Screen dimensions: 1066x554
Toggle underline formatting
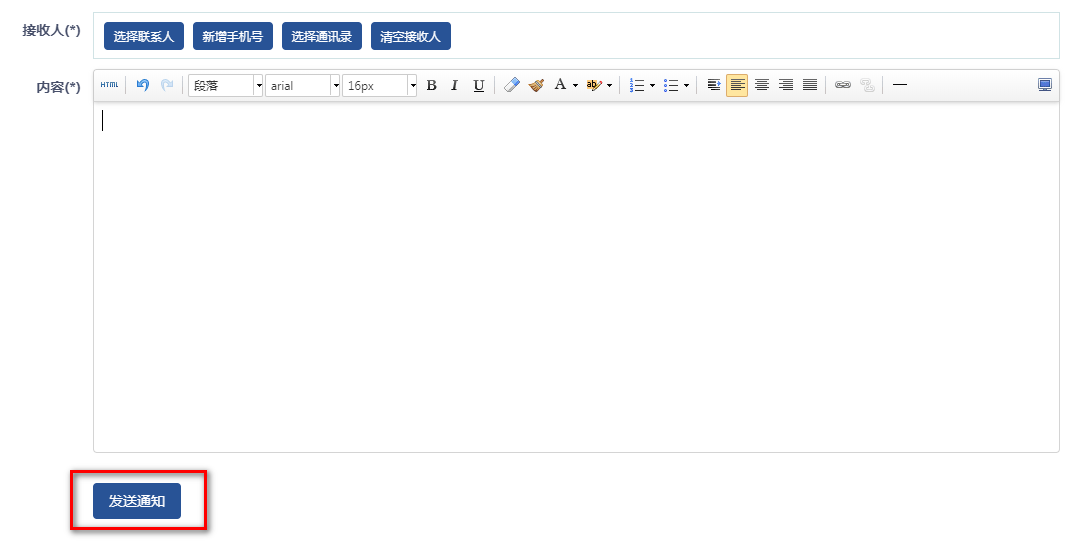(x=479, y=85)
